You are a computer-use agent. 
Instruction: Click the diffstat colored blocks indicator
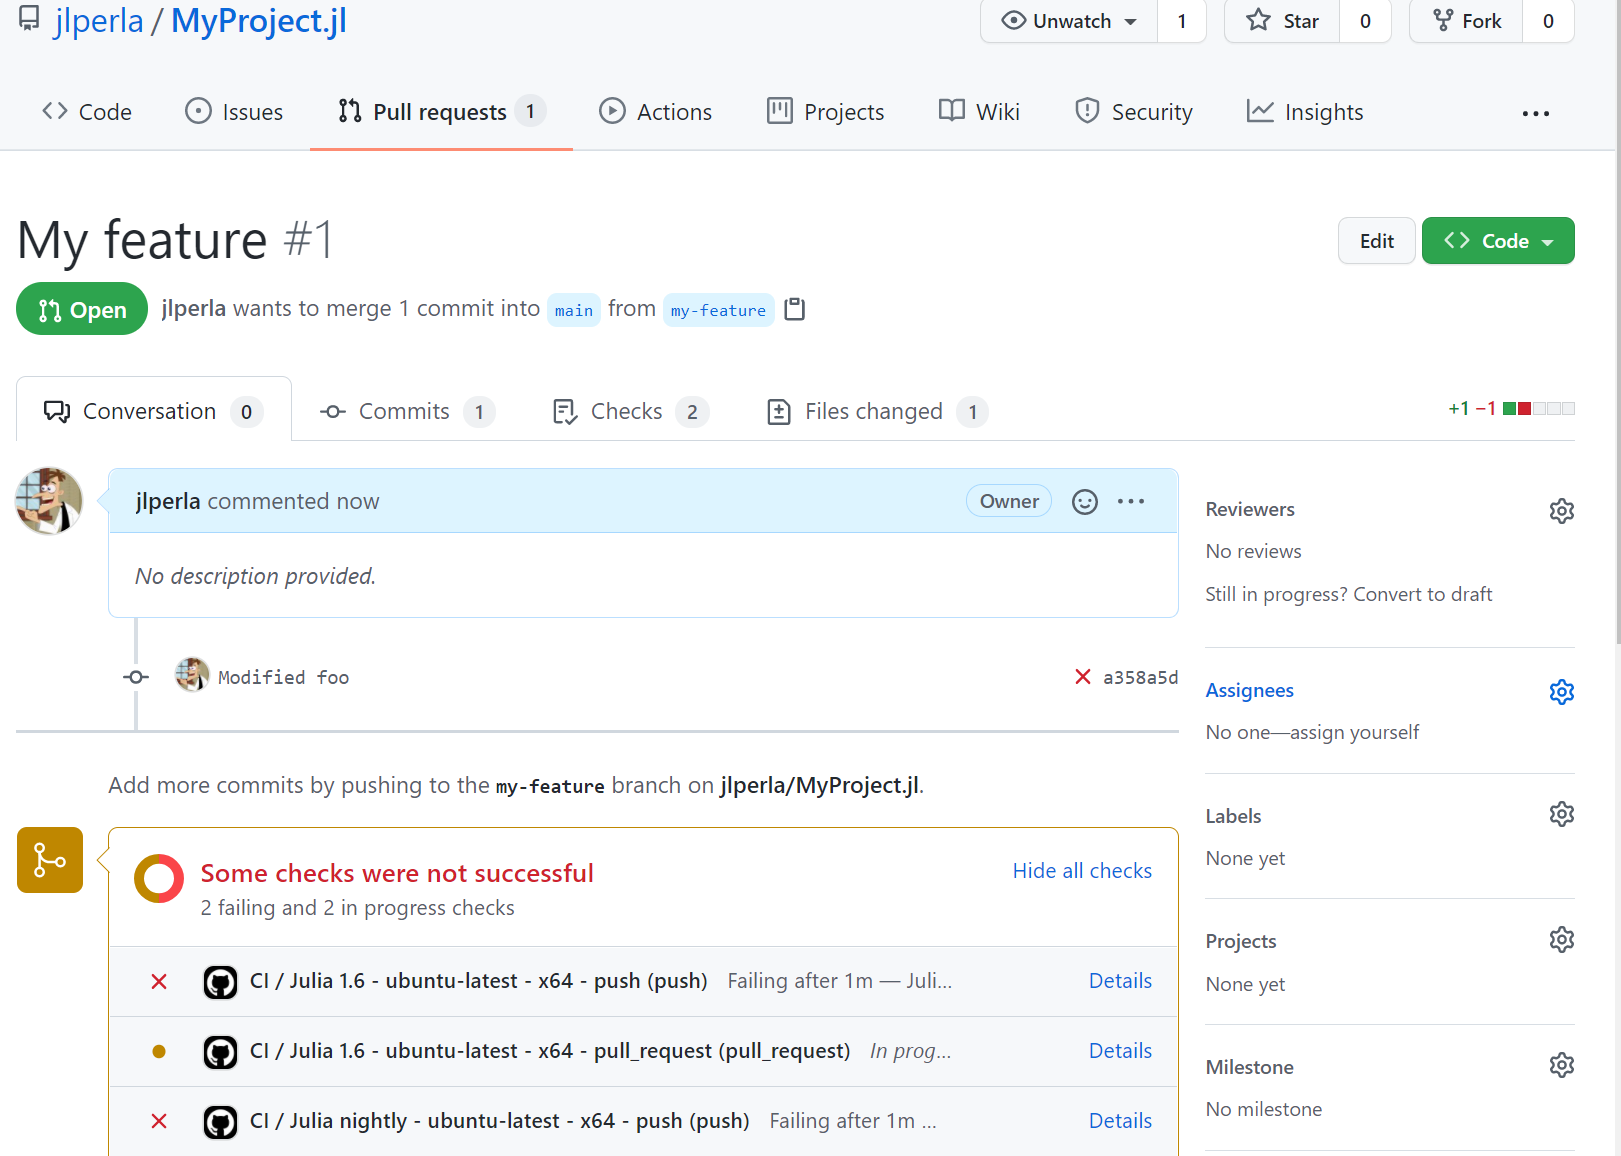[x=1538, y=409]
